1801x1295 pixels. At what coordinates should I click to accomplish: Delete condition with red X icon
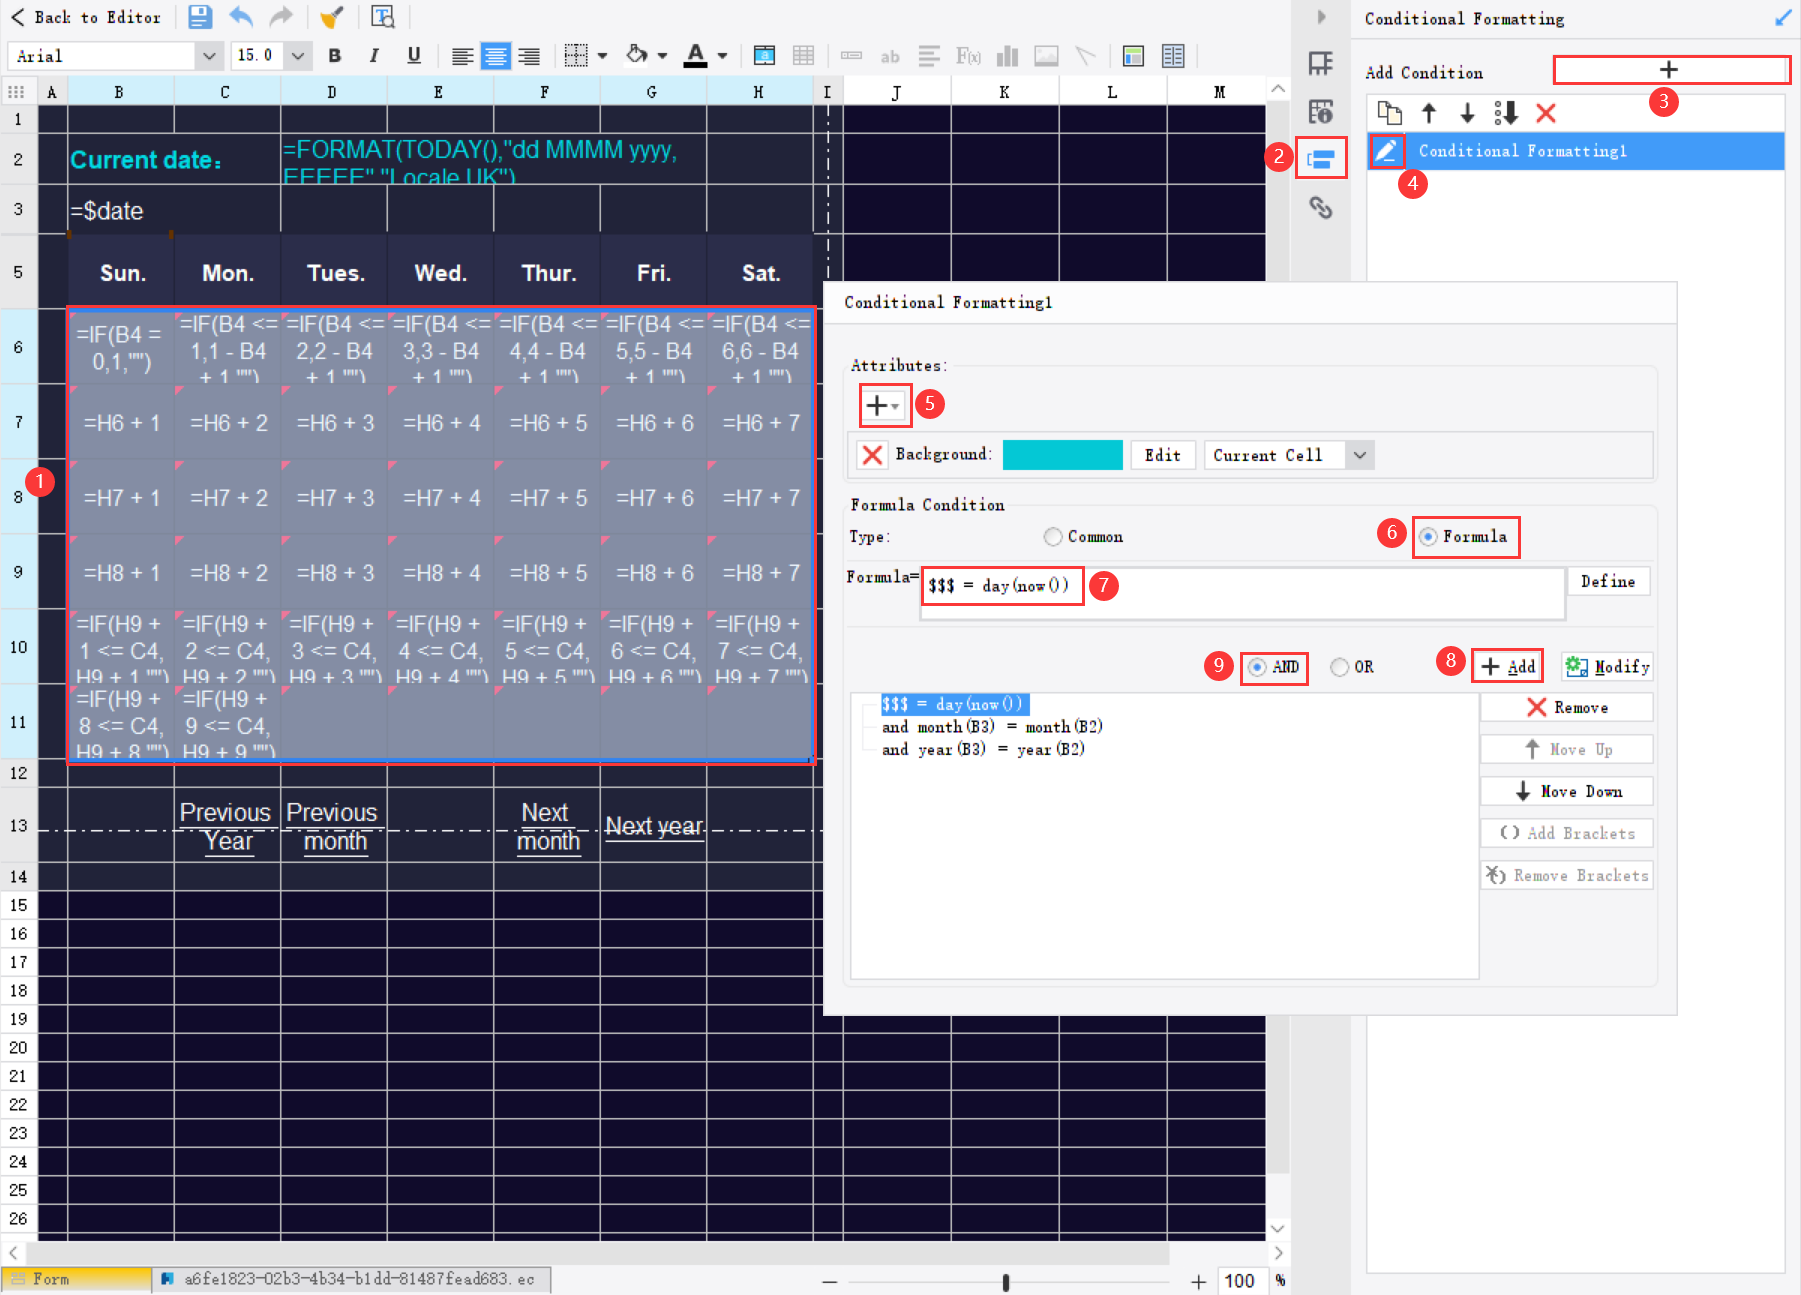coord(1546,113)
